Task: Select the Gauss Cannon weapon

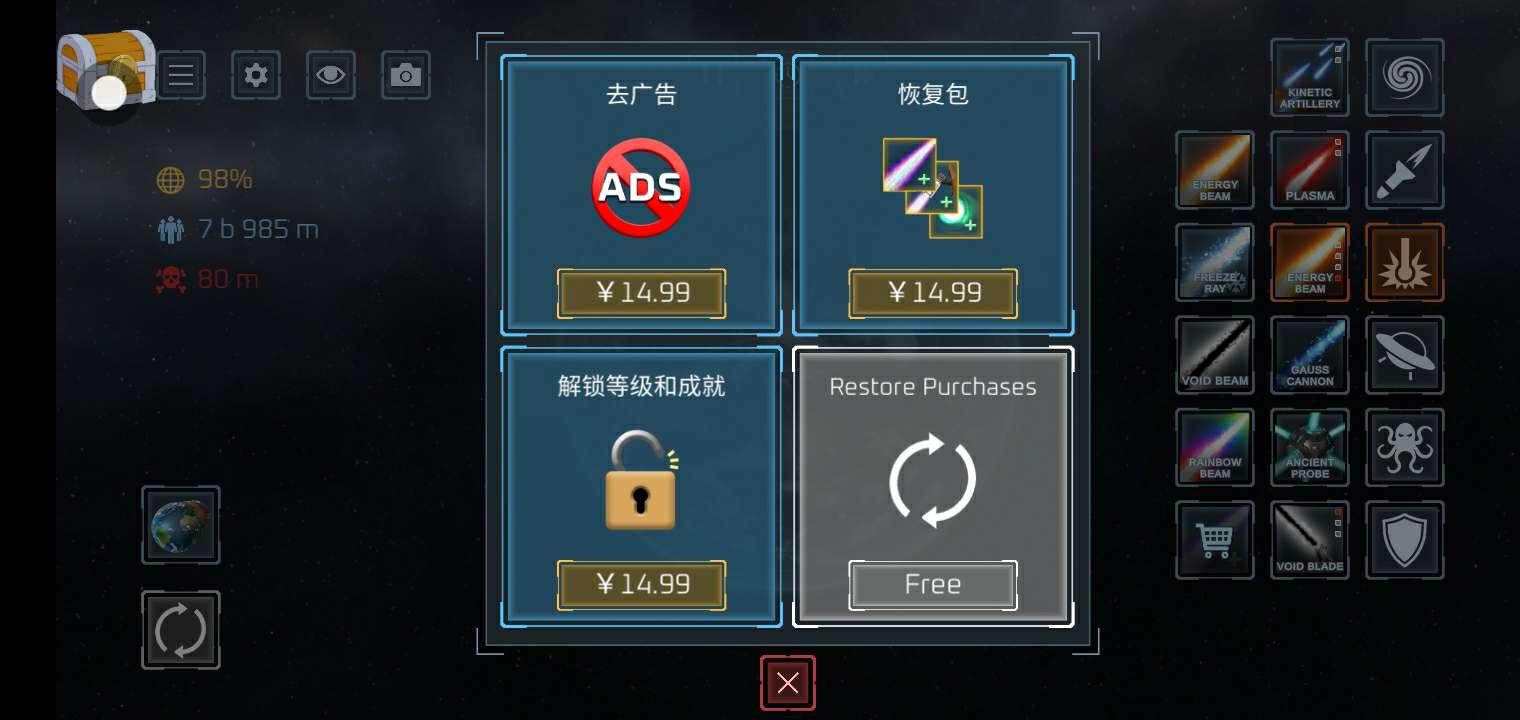Action: coord(1309,355)
